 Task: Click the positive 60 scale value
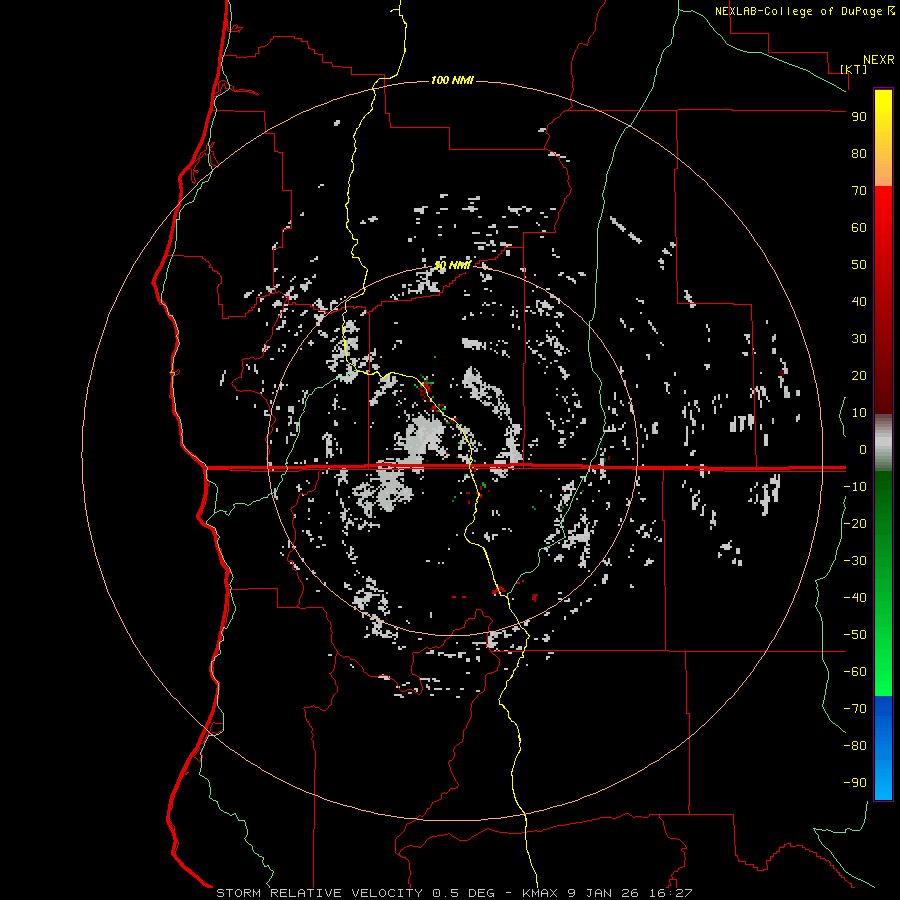click(x=859, y=227)
